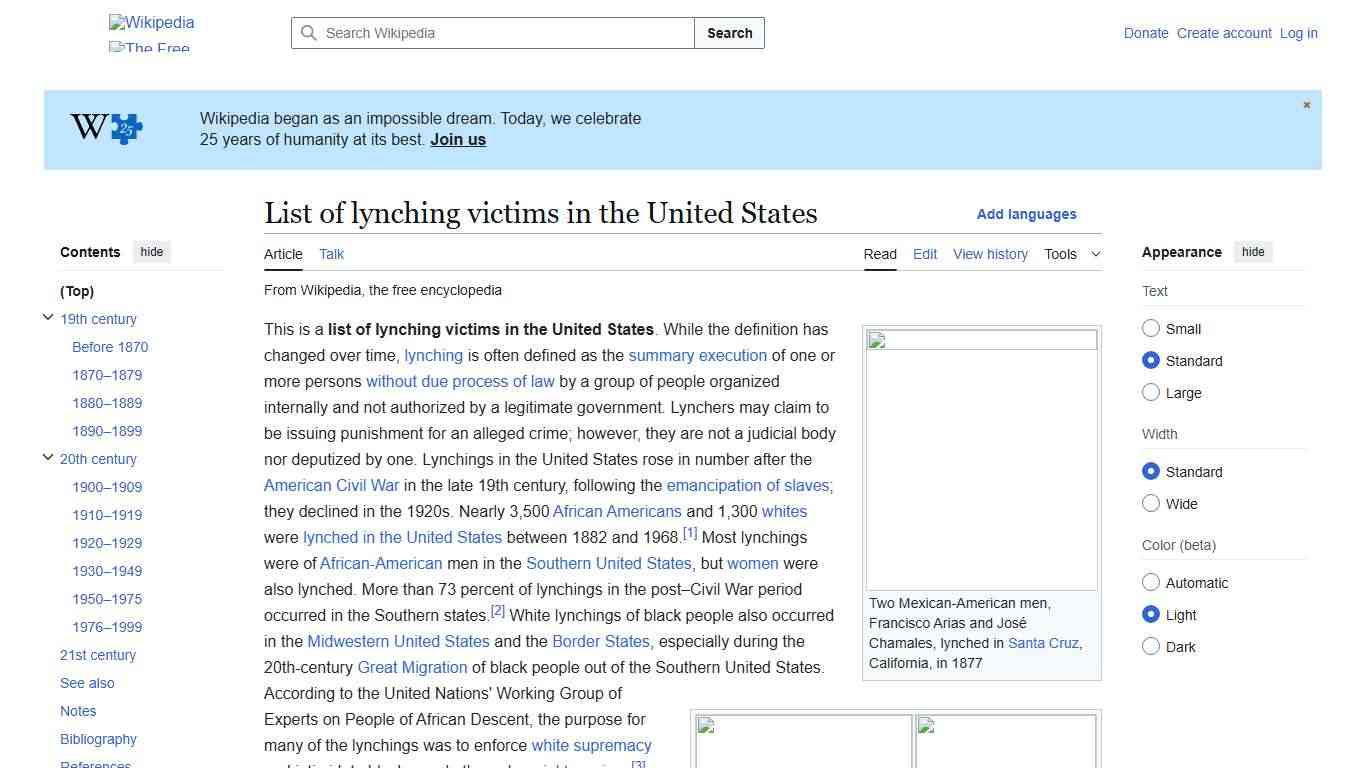Follow the Join us link
The height and width of the screenshot is (768, 1366).
tap(457, 139)
